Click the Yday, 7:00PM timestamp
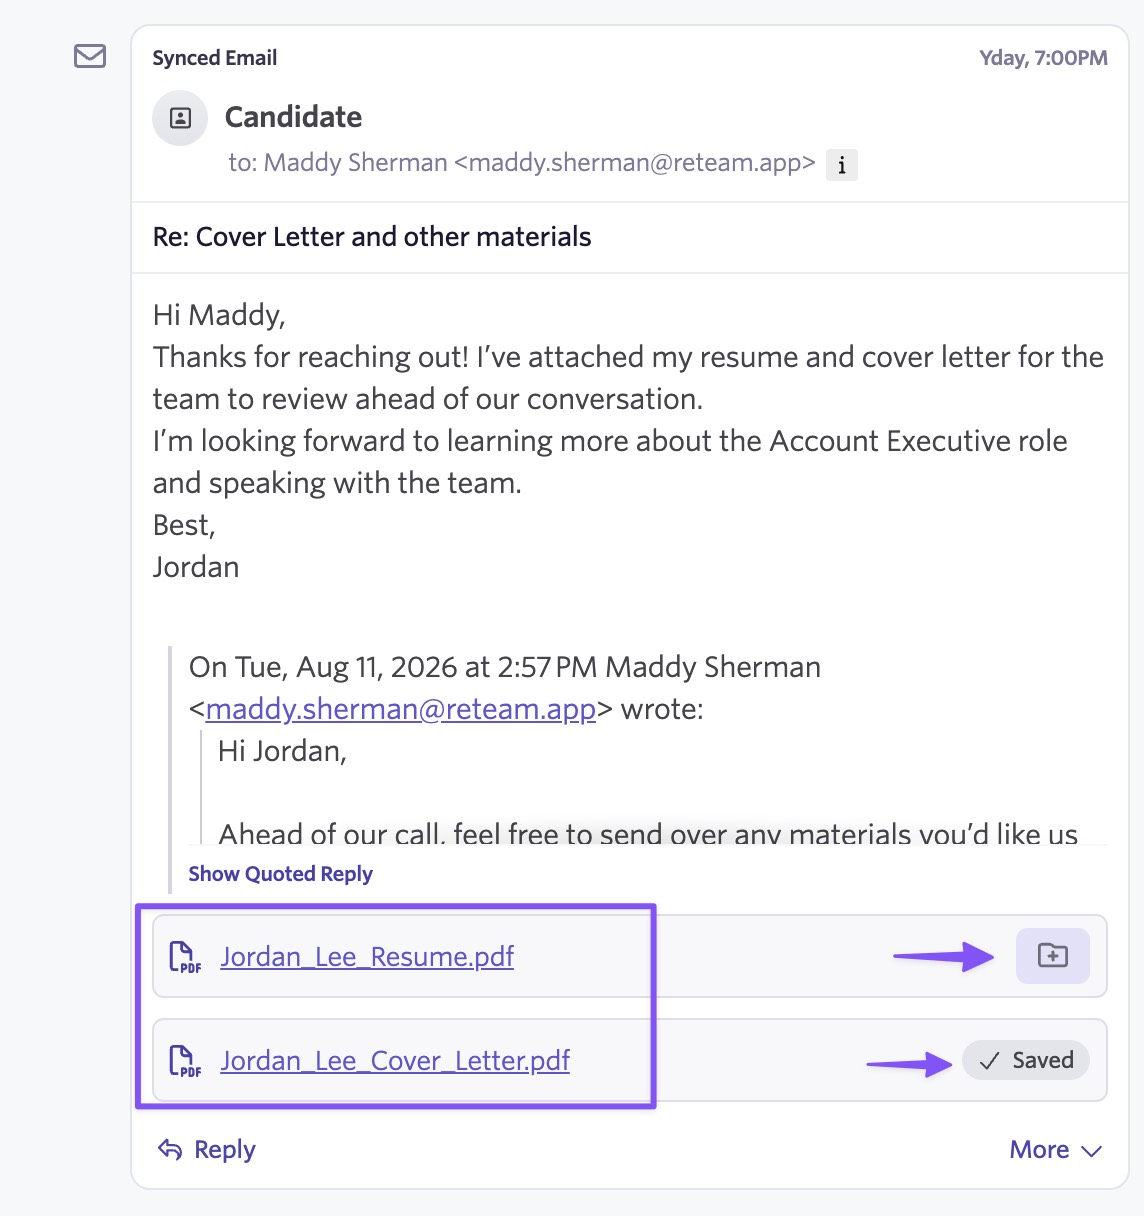This screenshot has height=1216, width=1144. [x=1043, y=58]
